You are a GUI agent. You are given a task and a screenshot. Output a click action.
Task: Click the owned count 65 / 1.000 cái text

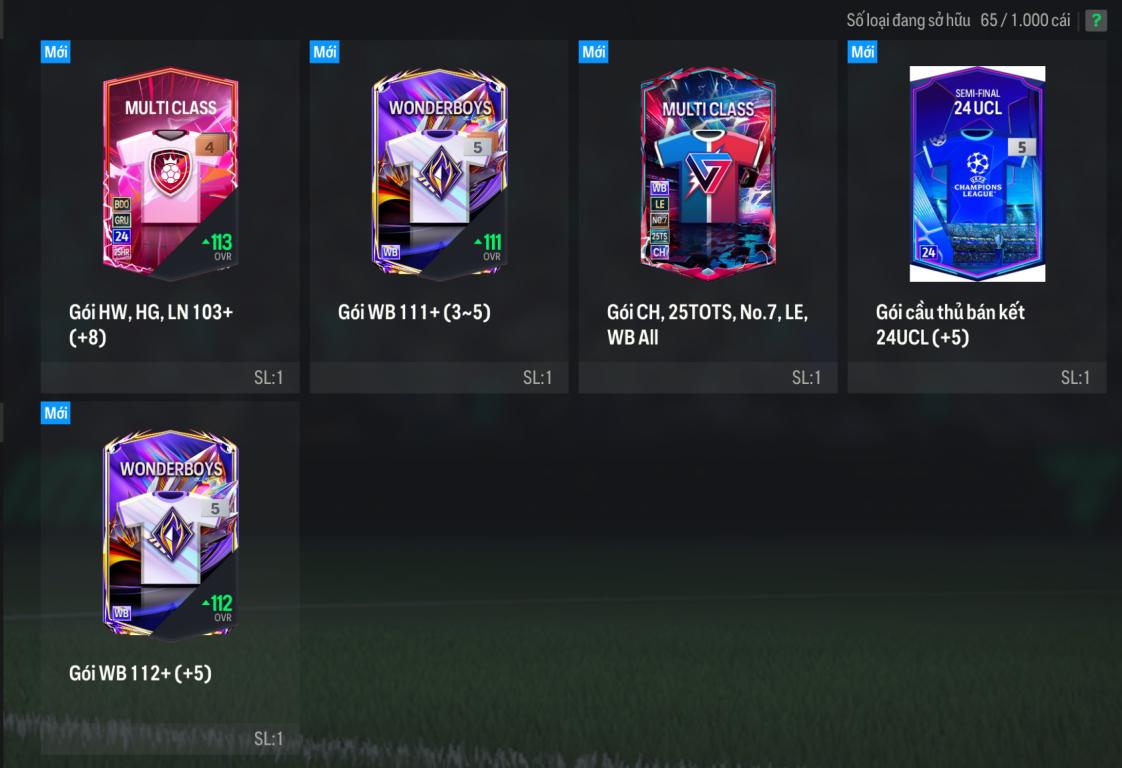(x=1025, y=20)
